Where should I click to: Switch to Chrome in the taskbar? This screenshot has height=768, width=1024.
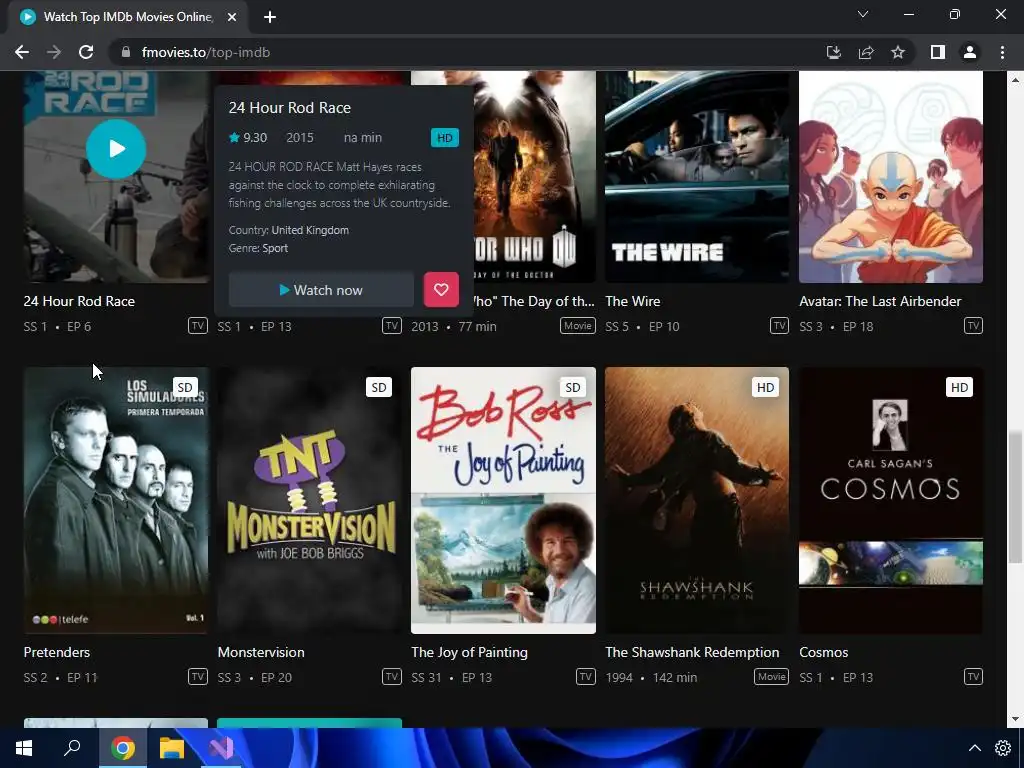122,748
